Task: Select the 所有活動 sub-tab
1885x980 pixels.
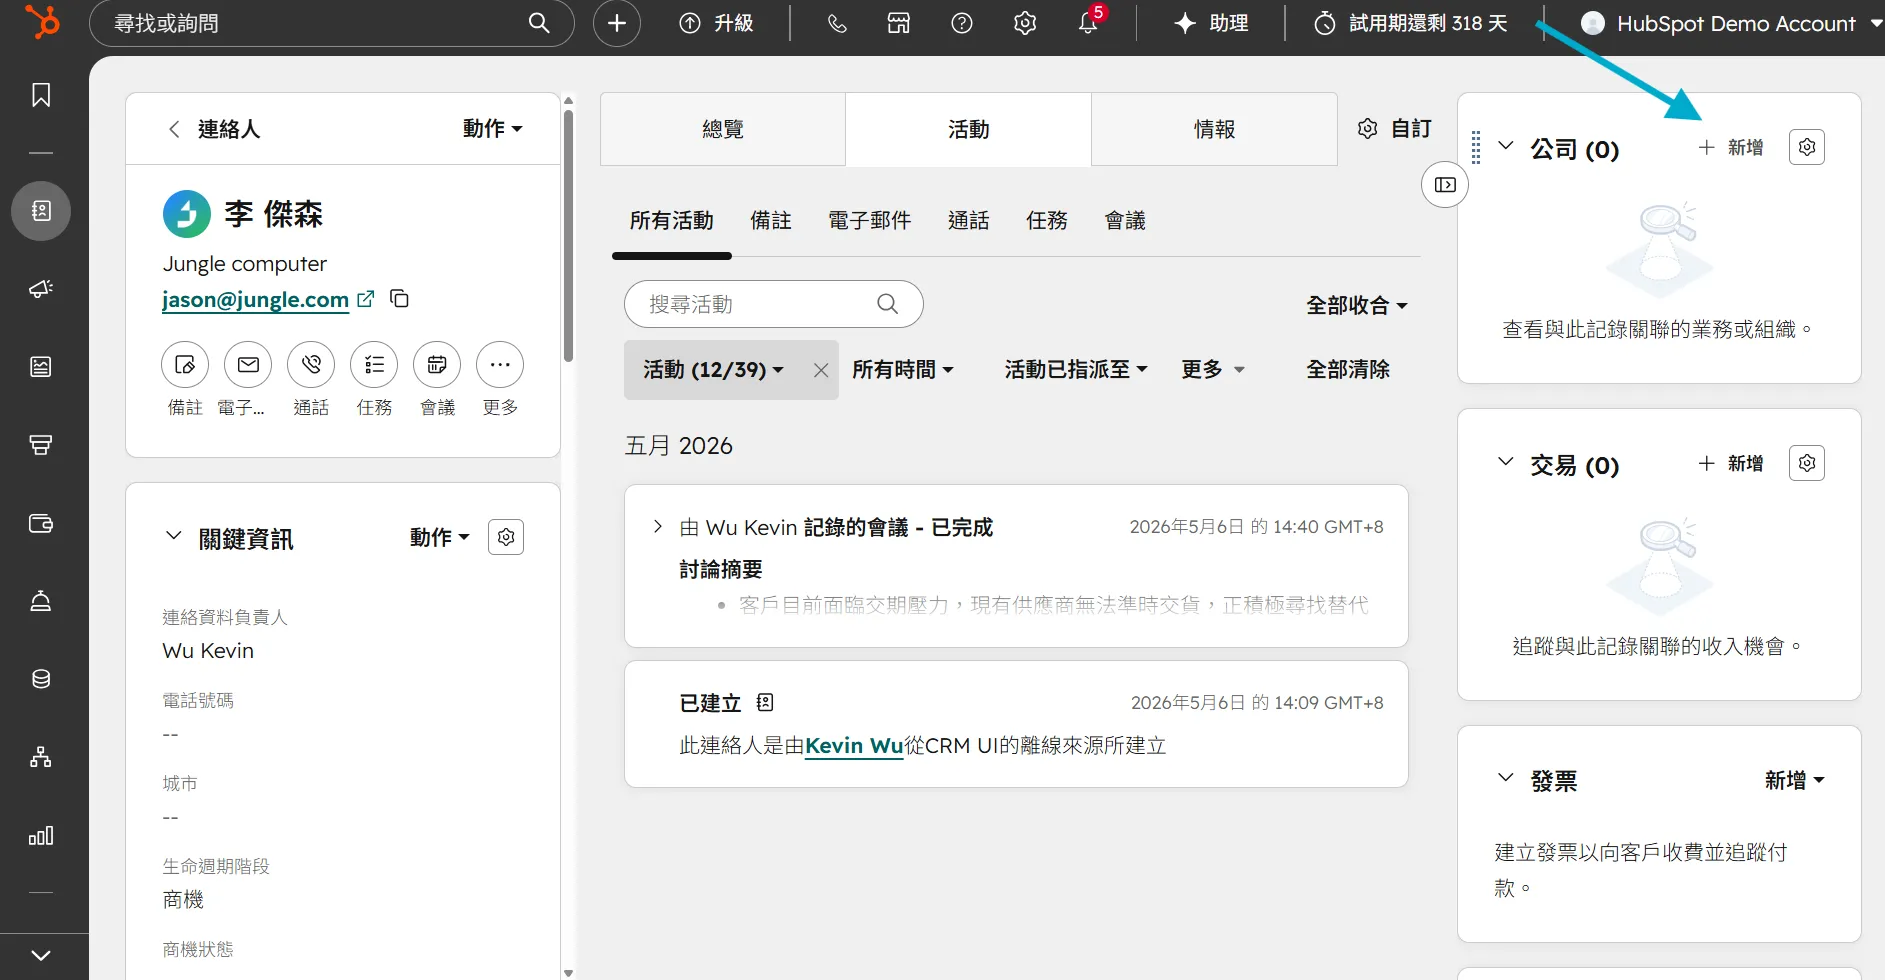Action: point(672,221)
